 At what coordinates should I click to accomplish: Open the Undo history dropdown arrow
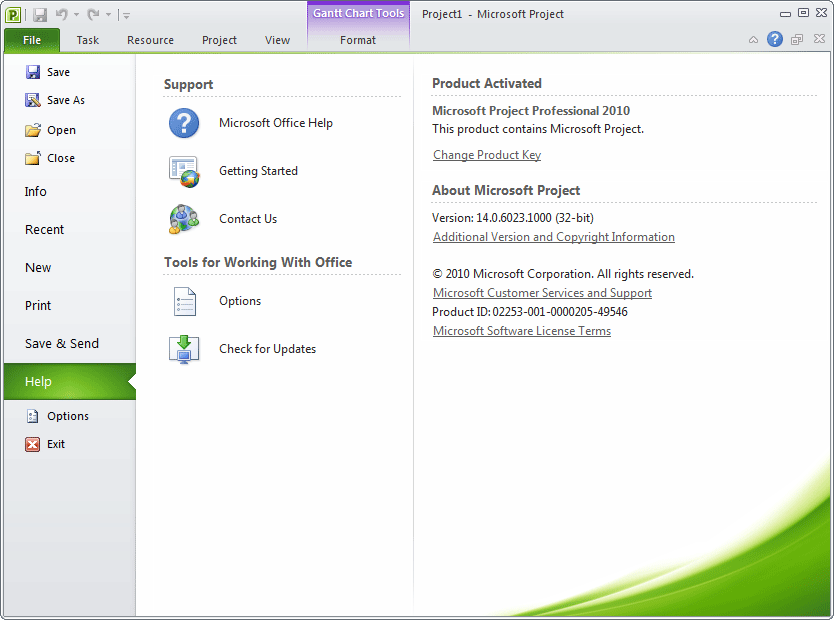pyautogui.click(x=77, y=15)
